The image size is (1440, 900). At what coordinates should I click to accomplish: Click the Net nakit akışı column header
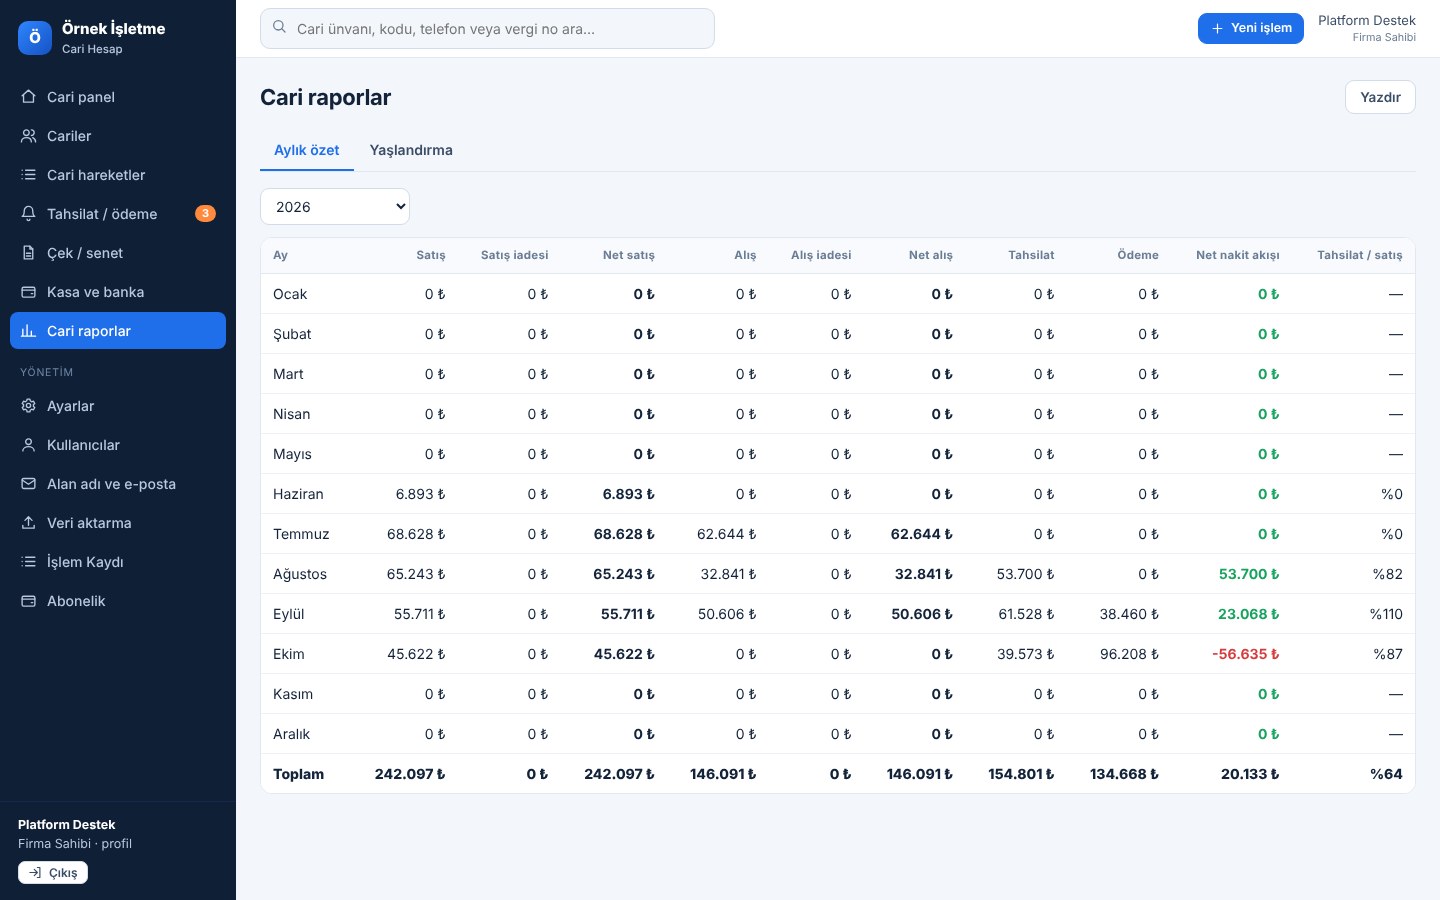(x=1237, y=255)
